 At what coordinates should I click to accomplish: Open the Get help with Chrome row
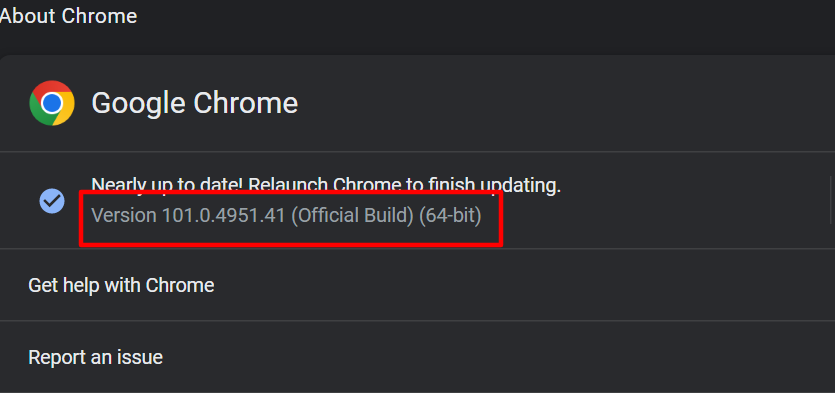pos(418,285)
